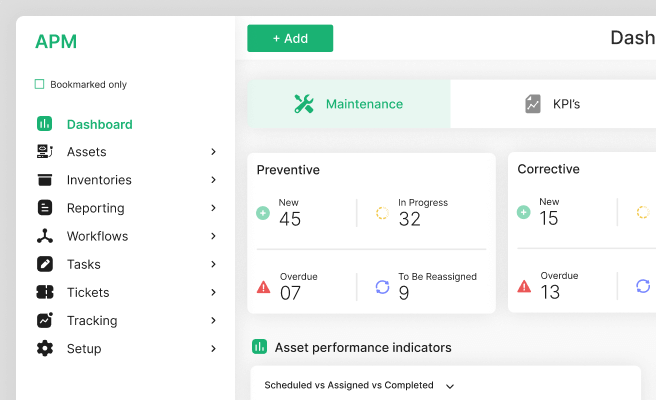The image size is (656, 400).
Task: Expand the Tracking submenu chevron
Action: coord(213,320)
